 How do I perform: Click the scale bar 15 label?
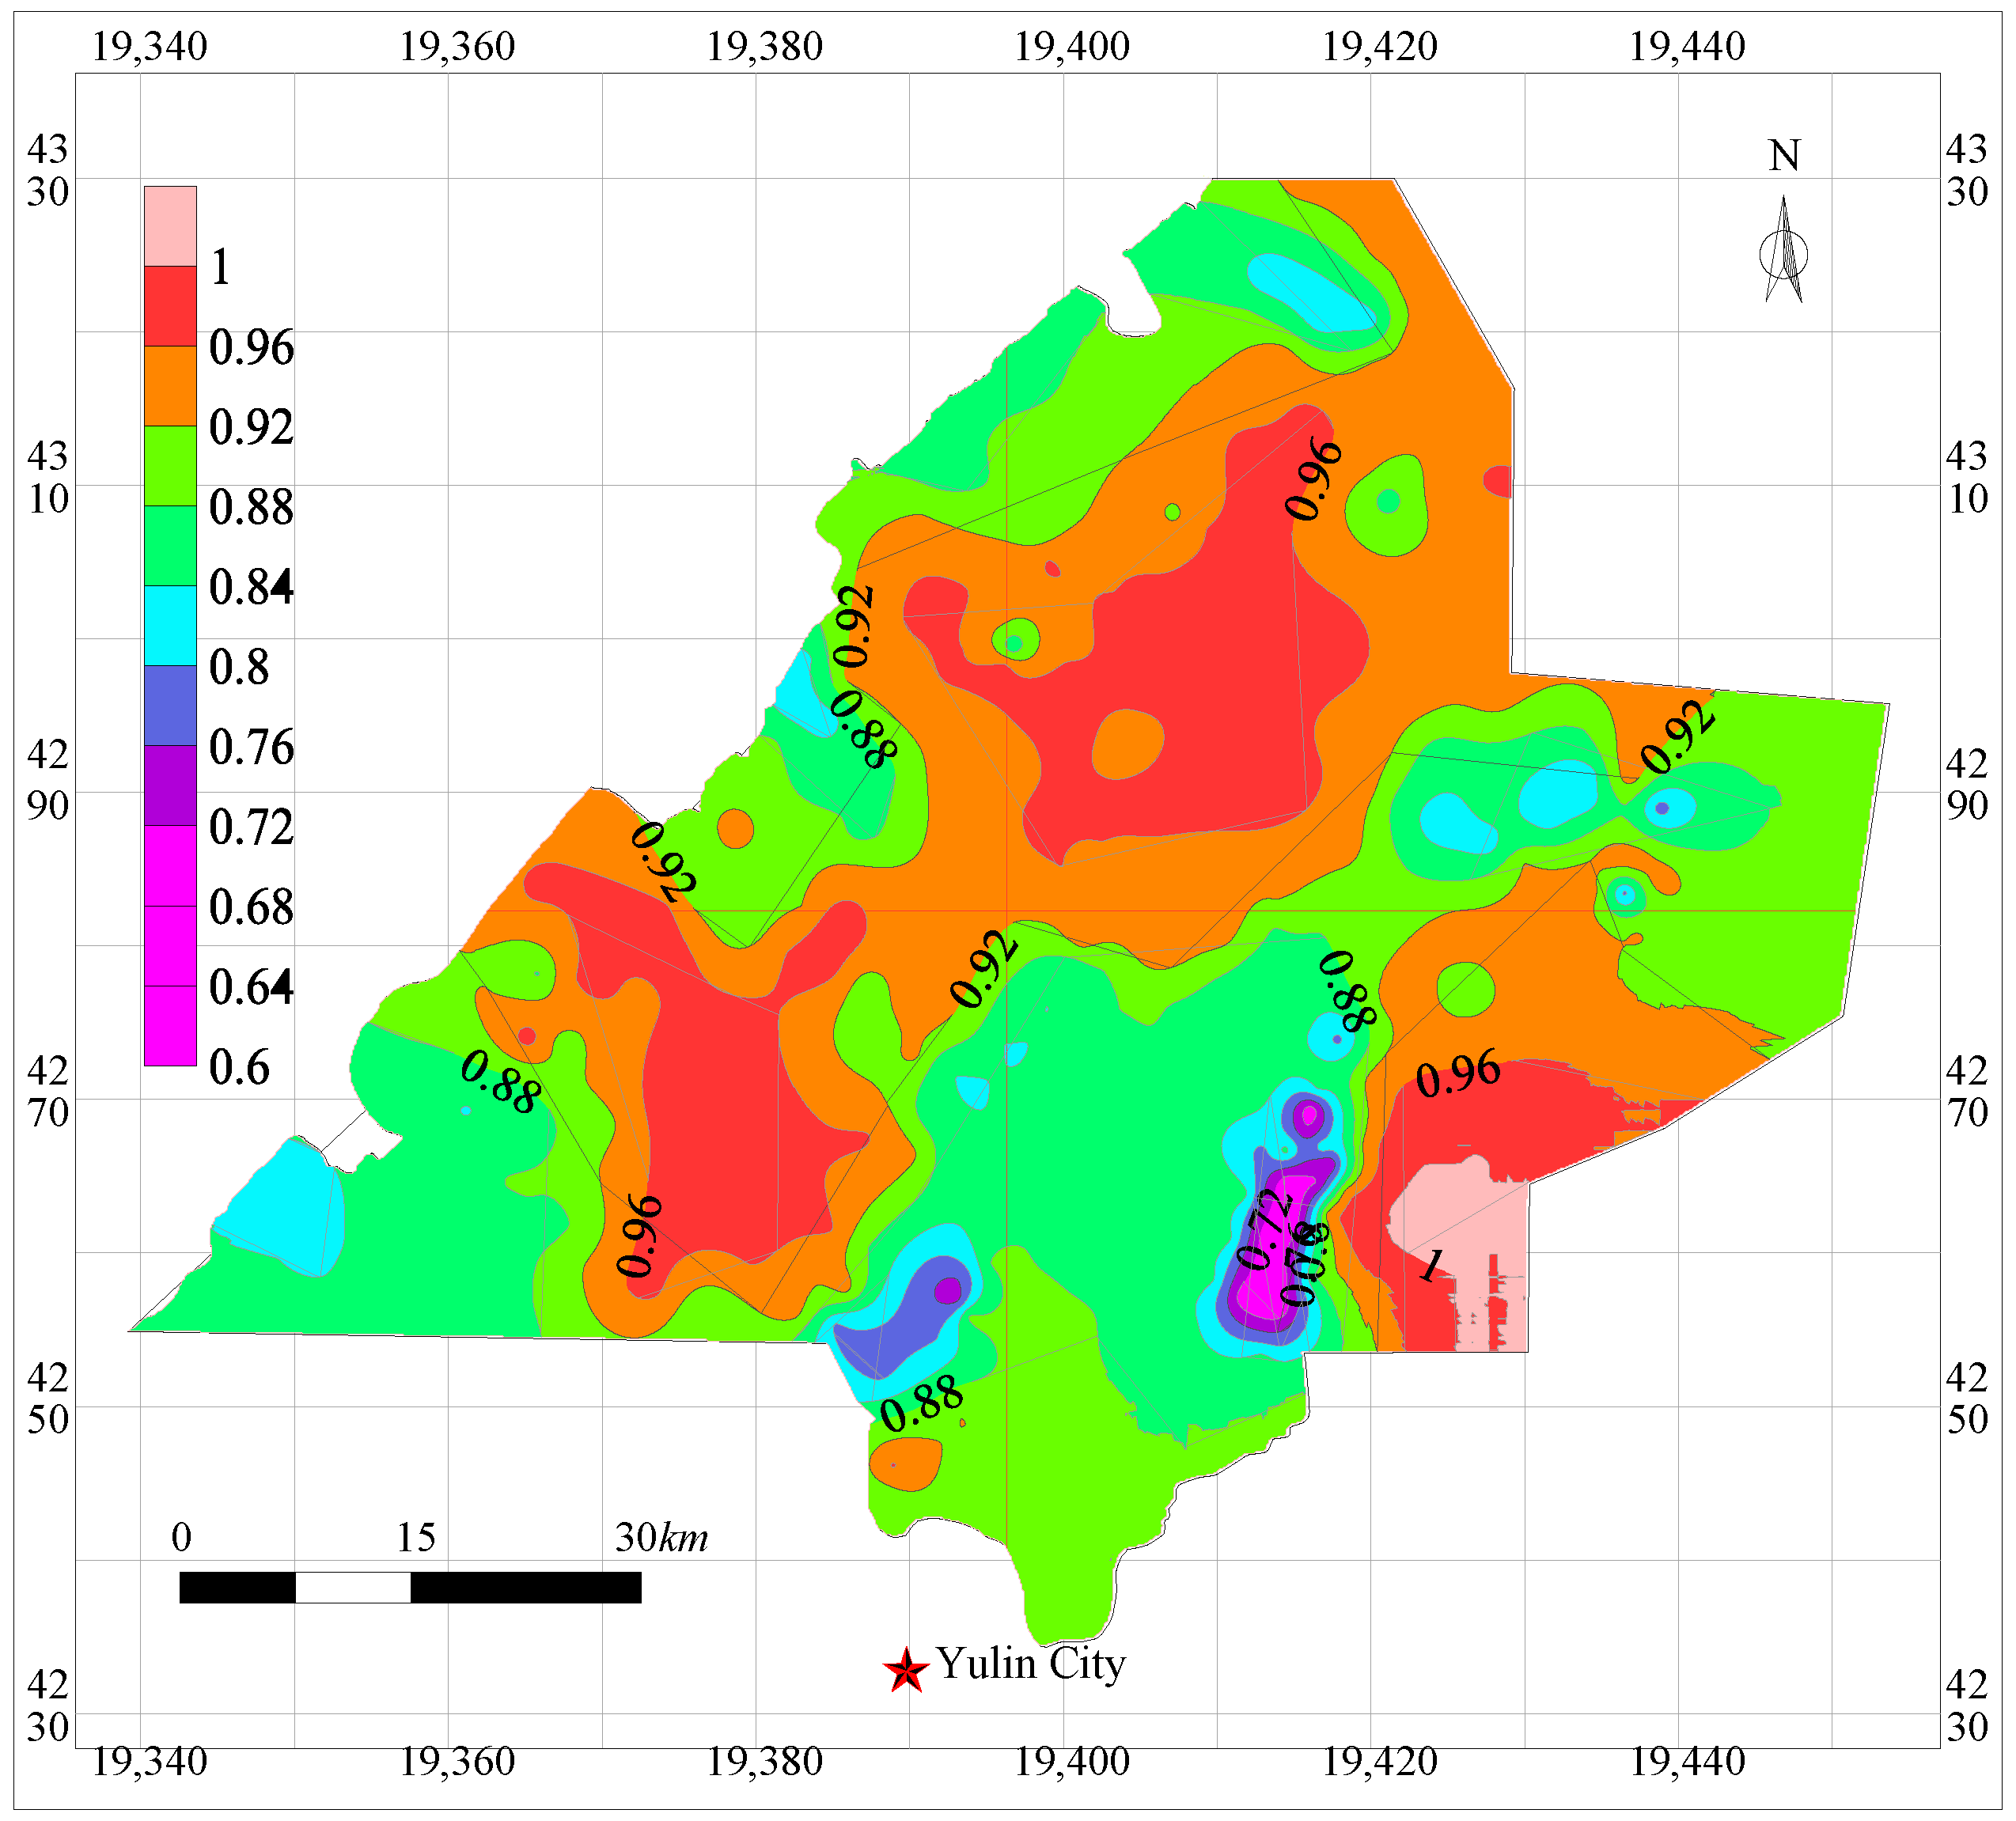[x=415, y=1538]
